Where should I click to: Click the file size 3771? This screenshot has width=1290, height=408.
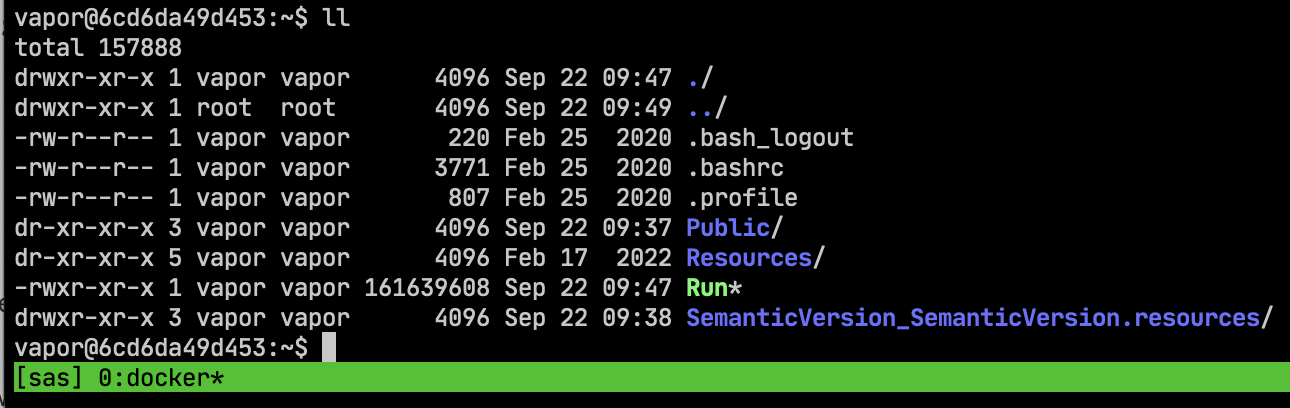462,167
